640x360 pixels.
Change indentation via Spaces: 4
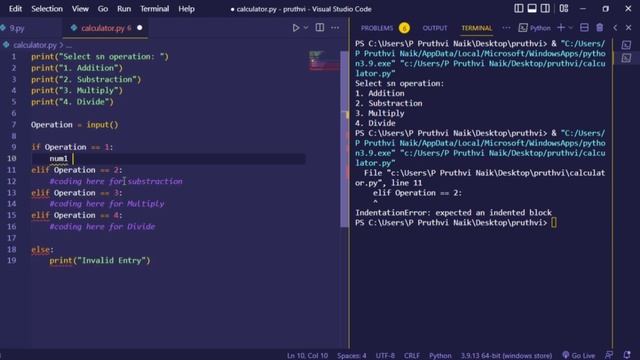(352, 356)
